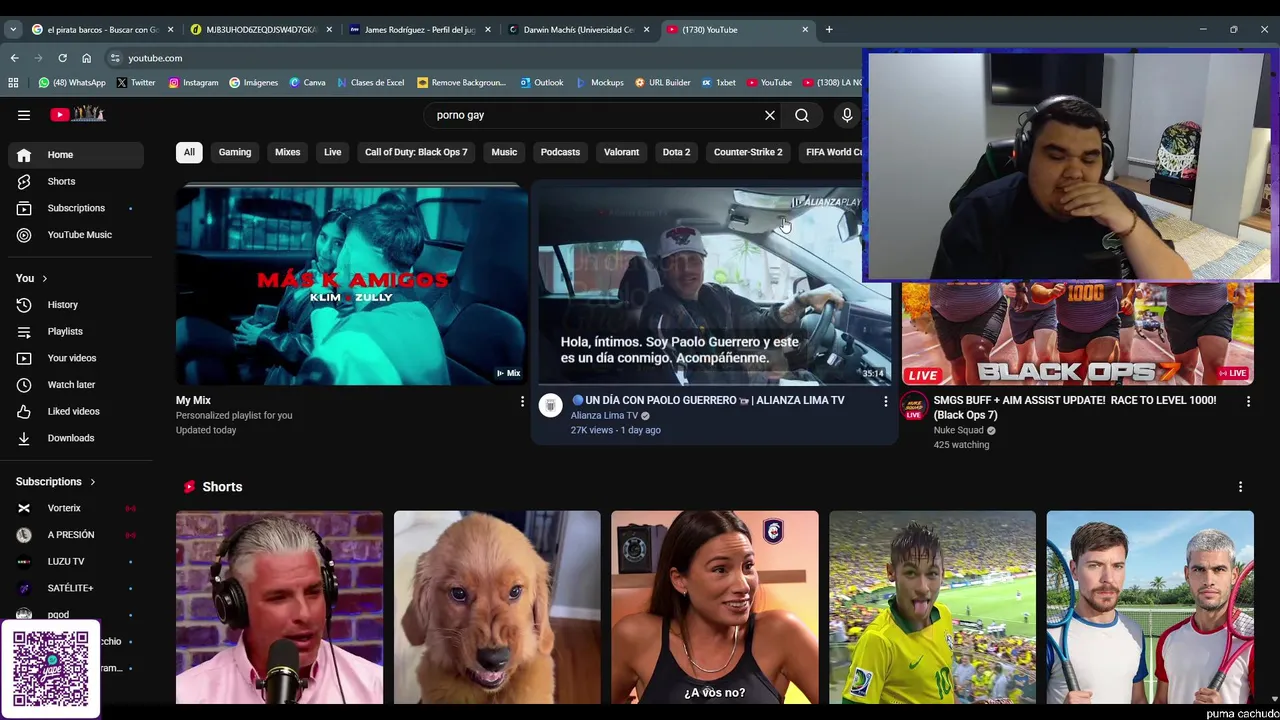Open the Imágenes bookmark

click(x=254, y=83)
